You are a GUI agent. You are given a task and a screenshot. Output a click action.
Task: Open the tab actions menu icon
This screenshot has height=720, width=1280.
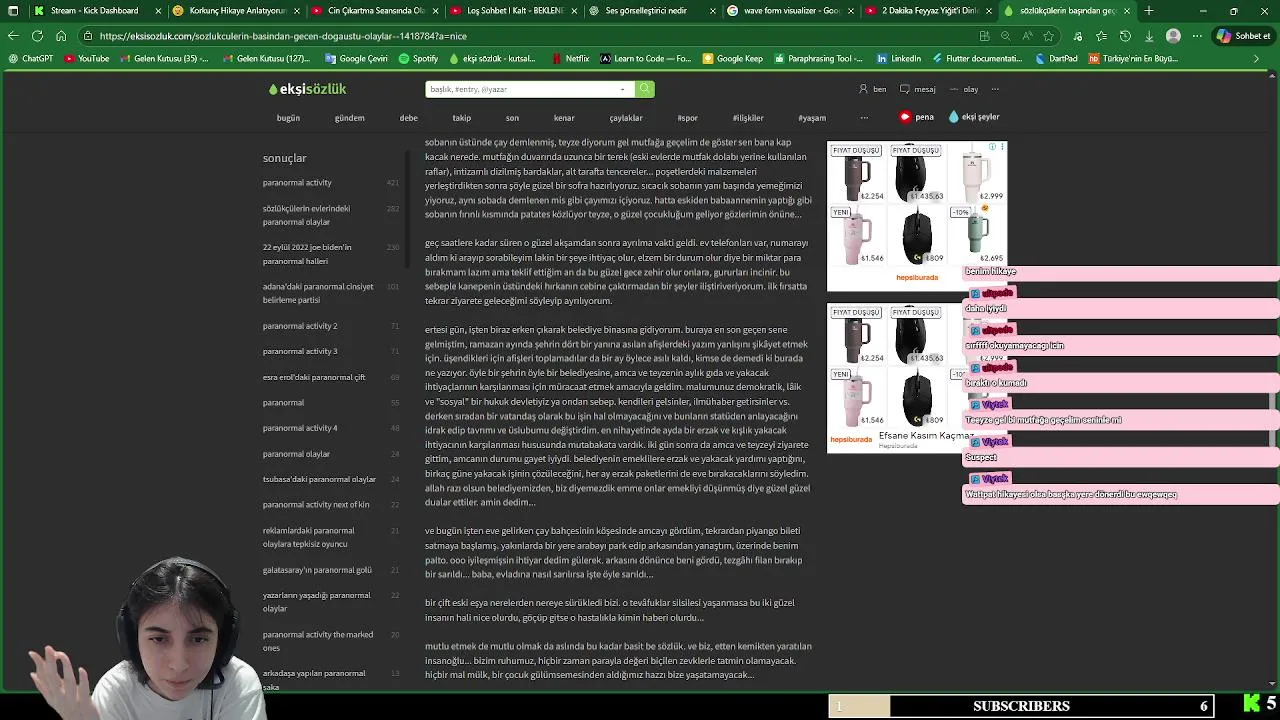tap(13, 11)
